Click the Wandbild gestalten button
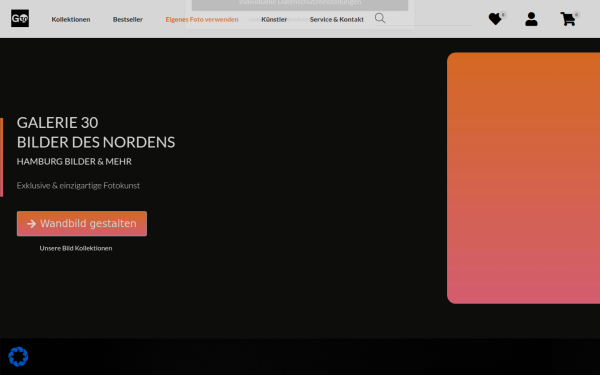 [82, 223]
